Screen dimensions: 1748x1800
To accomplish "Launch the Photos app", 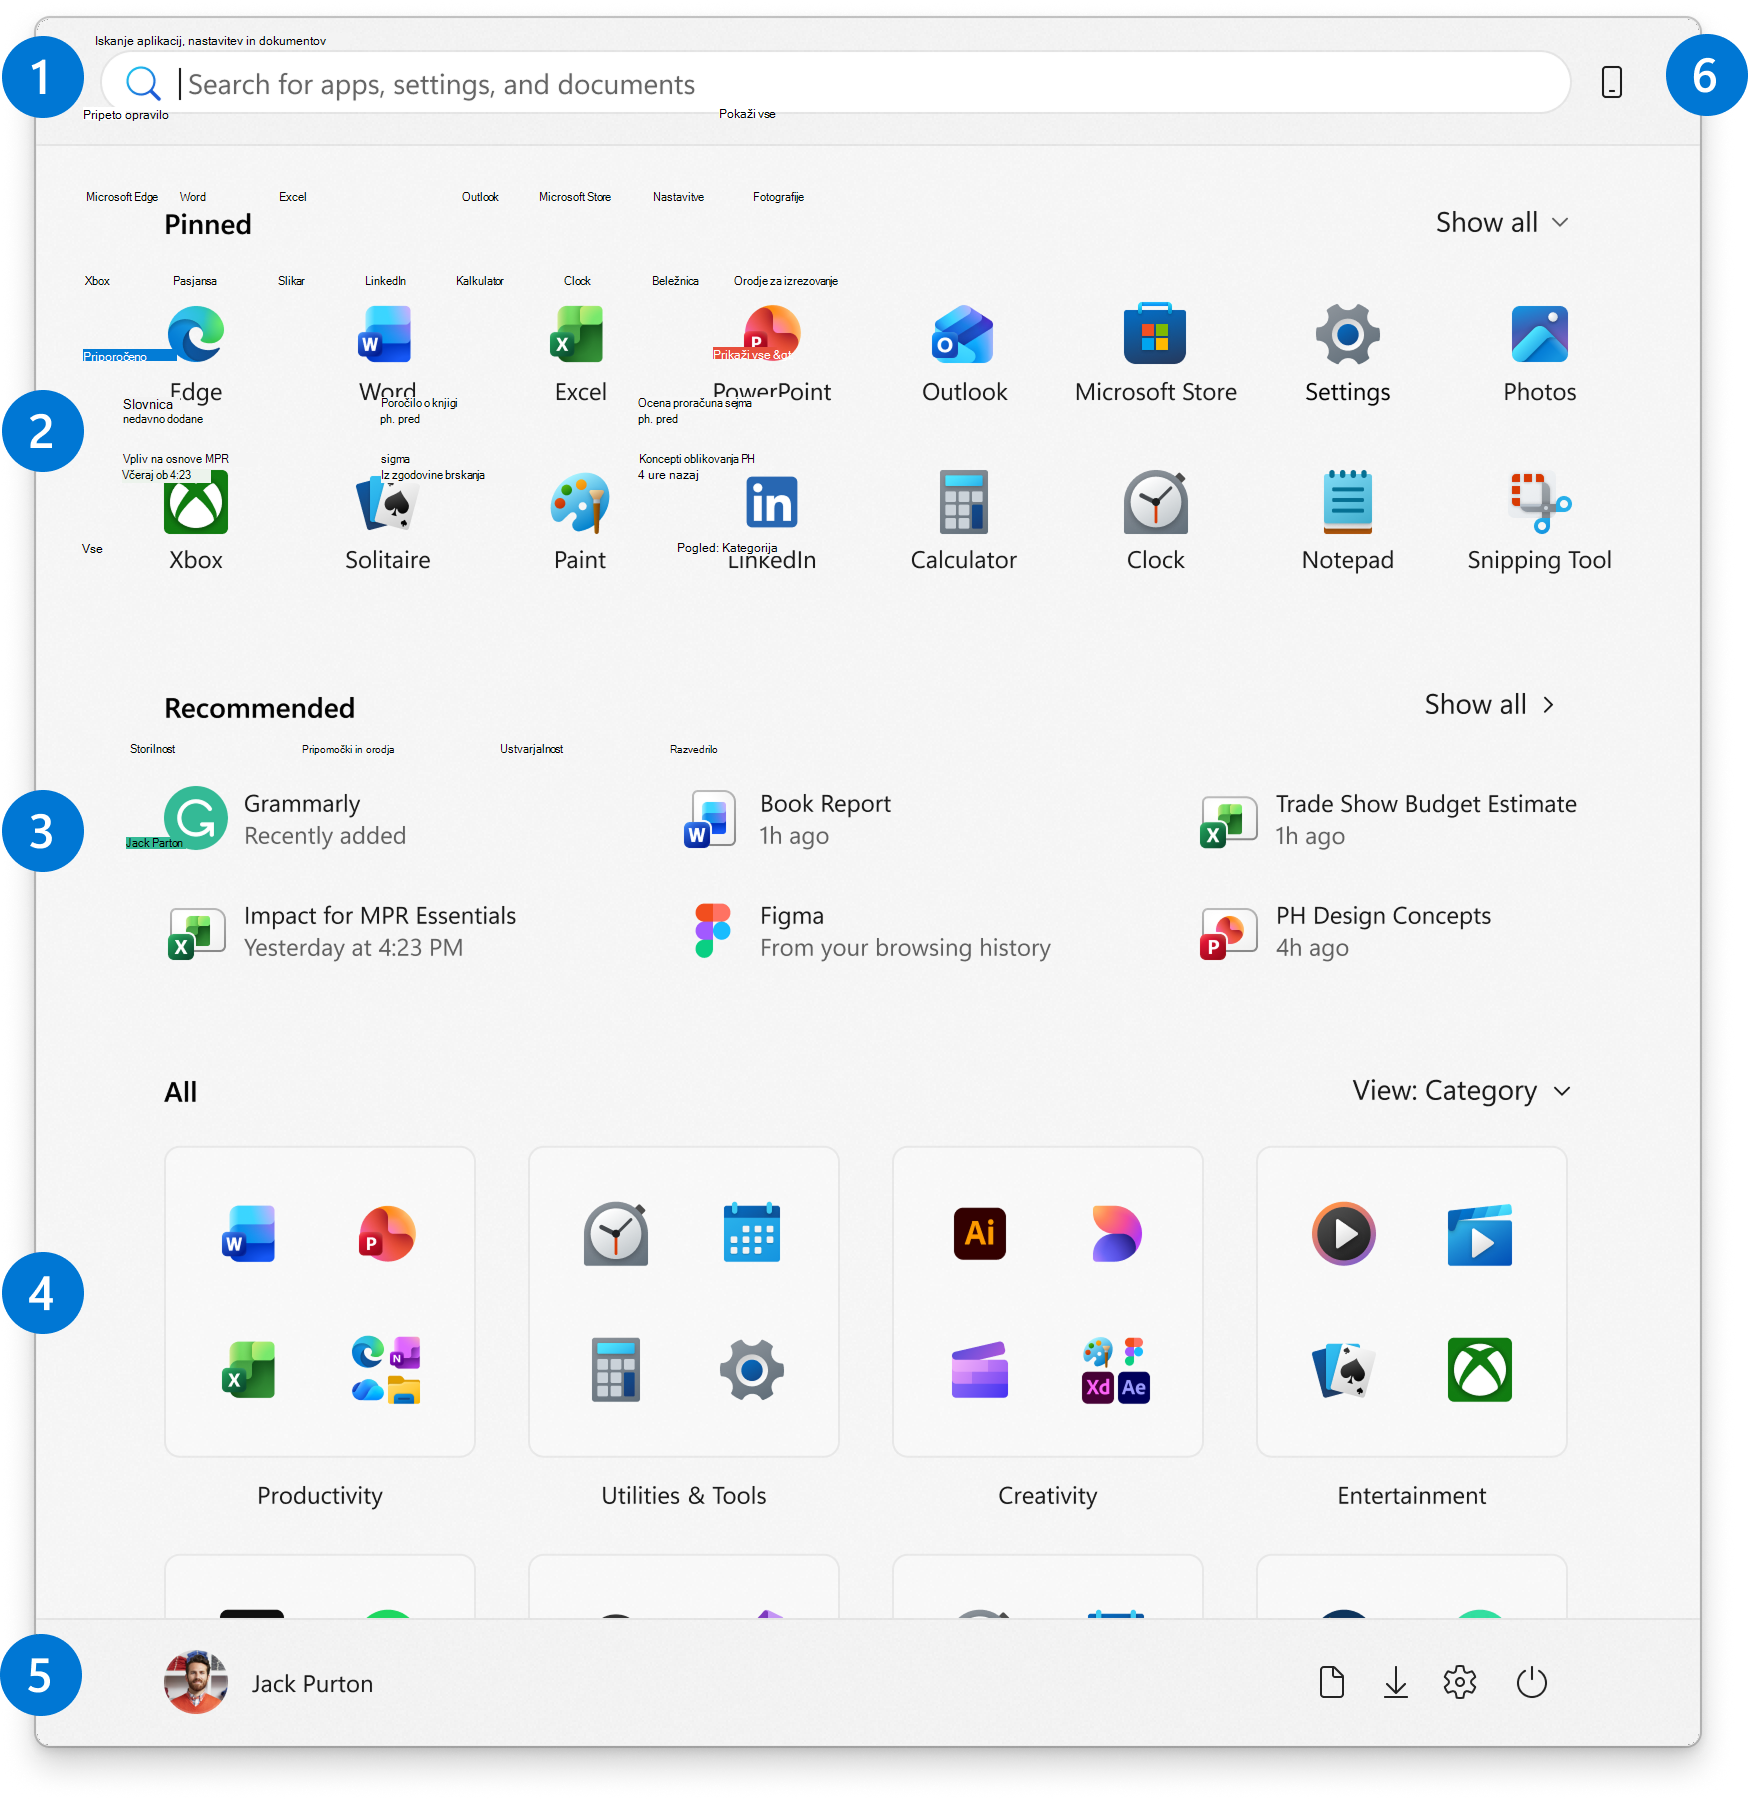I will pos(1539,335).
